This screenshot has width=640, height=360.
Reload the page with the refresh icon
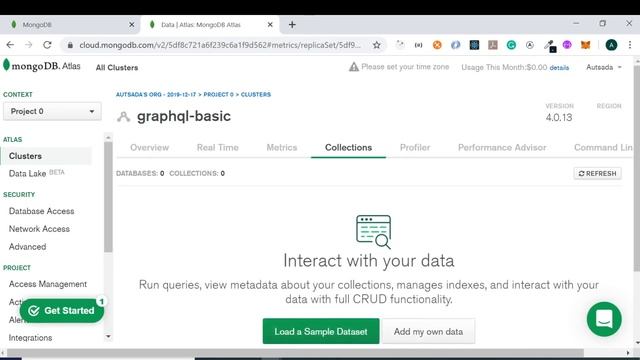(x=47, y=45)
